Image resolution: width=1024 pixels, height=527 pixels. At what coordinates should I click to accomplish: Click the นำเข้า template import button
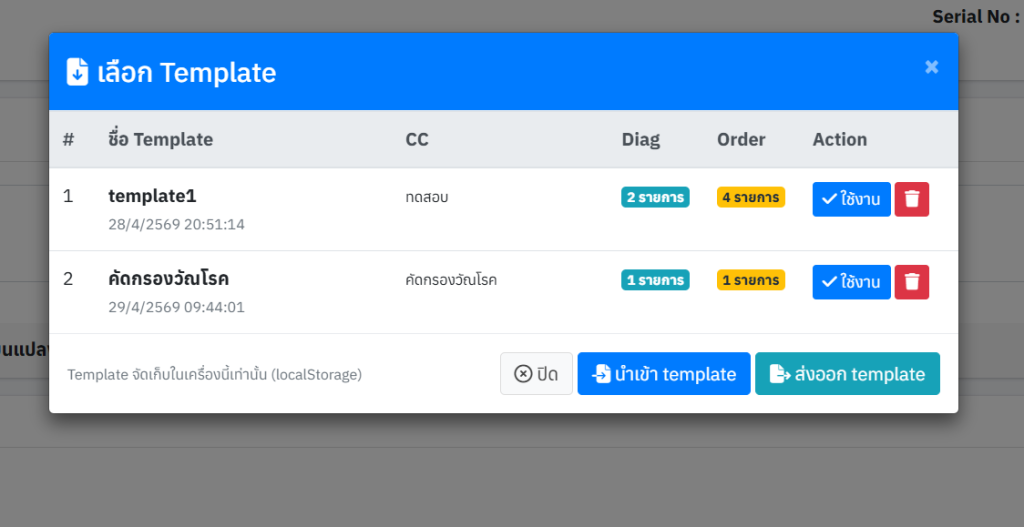(663, 374)
